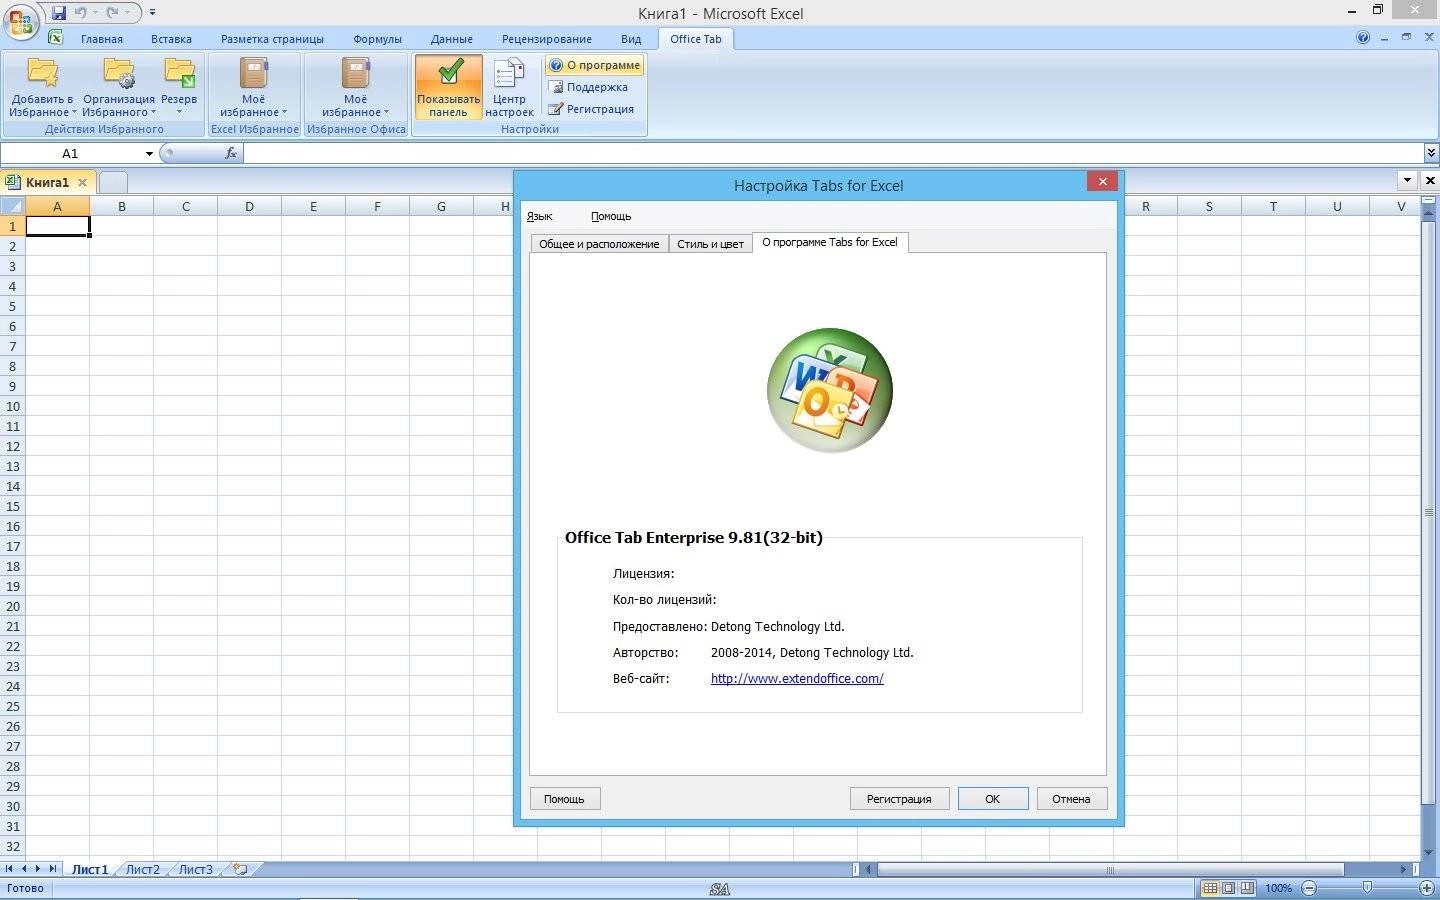Viewport: 1440px width, 900px height.
Task: Click the new blank document tab button
Action: [114, 182]
